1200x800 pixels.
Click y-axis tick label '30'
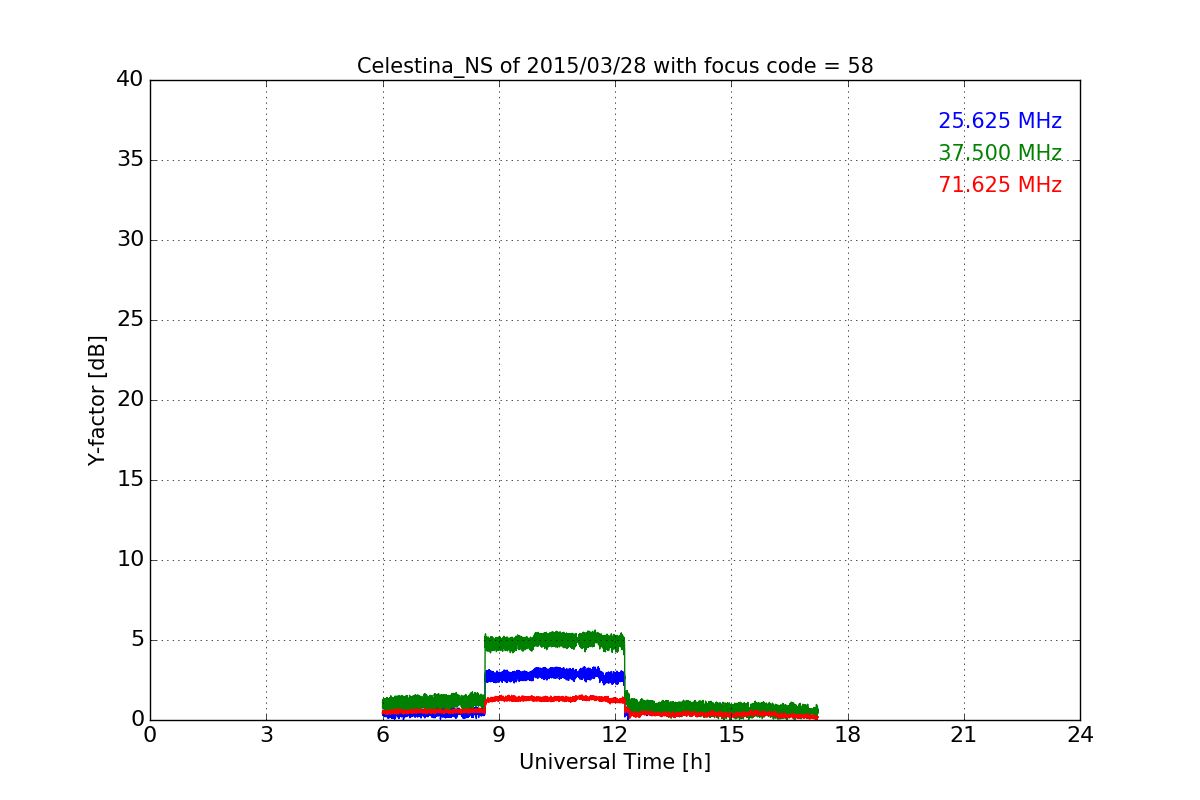click(130, 240)
